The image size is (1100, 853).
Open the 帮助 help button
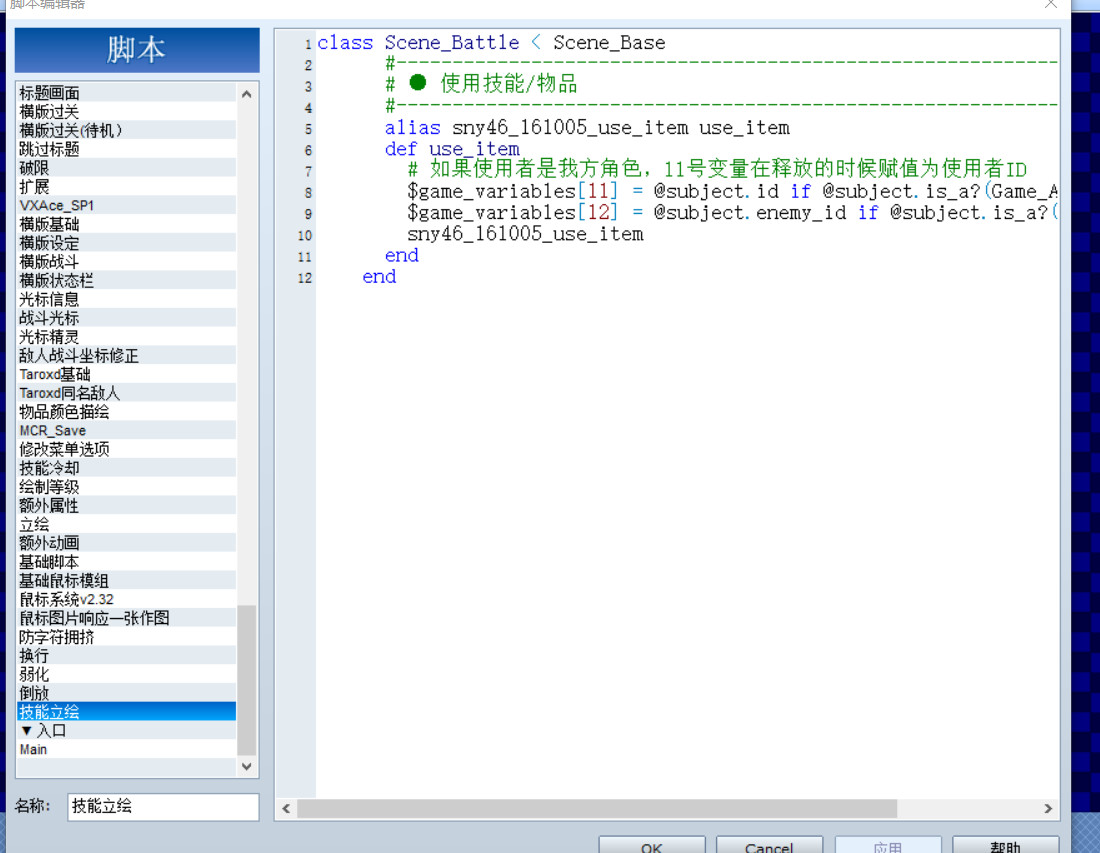click(x=1005, y=845)
